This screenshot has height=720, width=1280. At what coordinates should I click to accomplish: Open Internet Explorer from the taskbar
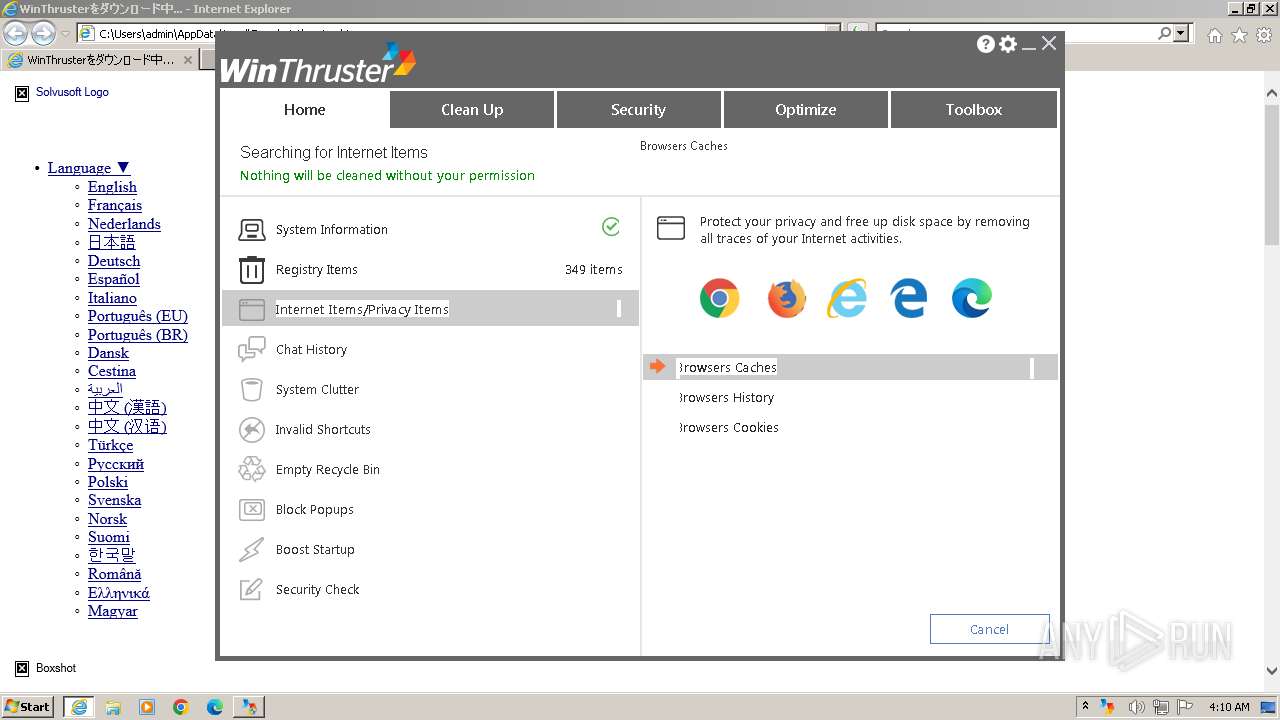pyautogui.click(x=79, y=707)
